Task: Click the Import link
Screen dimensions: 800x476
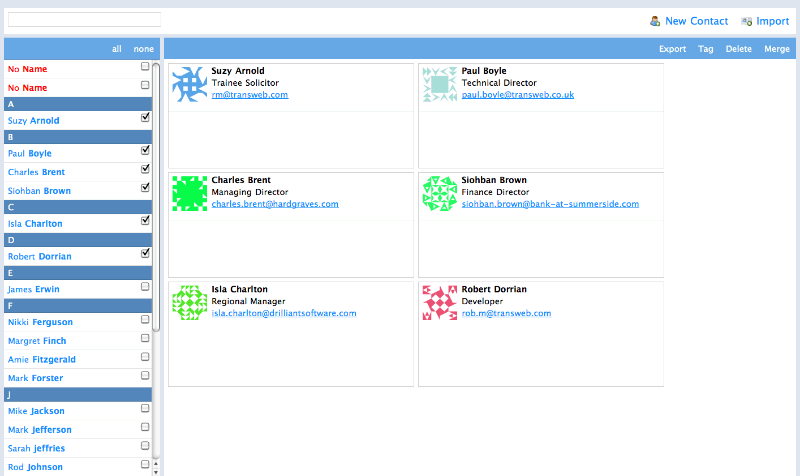Action: (x=772, y=21)
